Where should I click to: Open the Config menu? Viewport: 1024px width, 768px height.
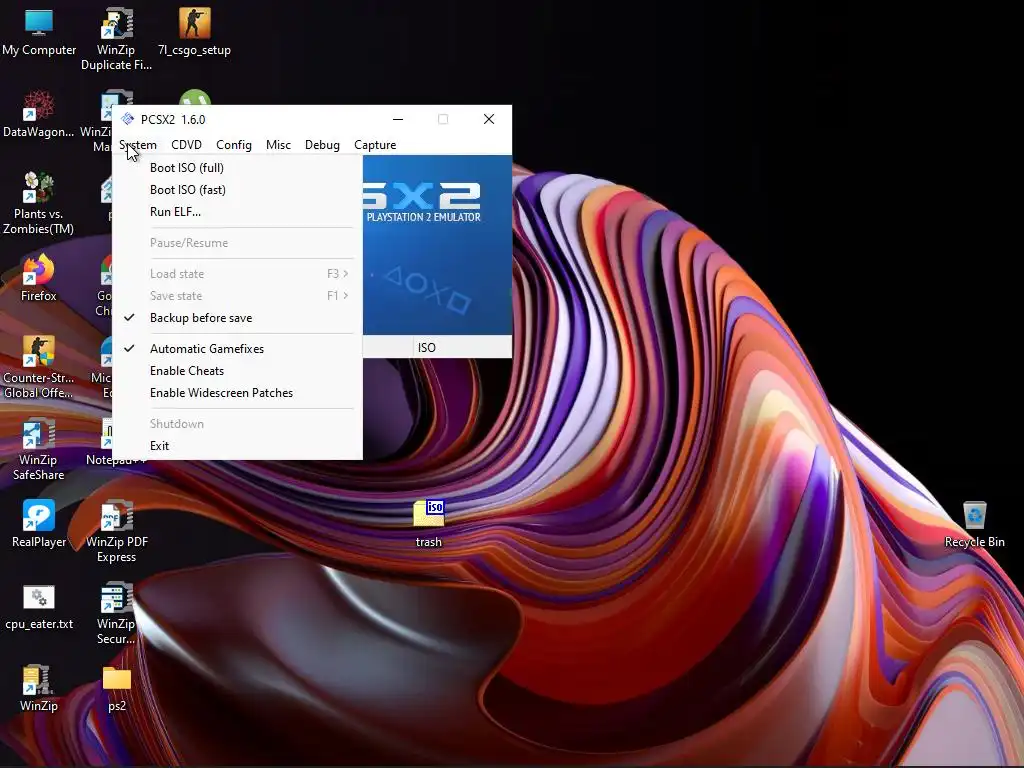(x=234, y=145)
